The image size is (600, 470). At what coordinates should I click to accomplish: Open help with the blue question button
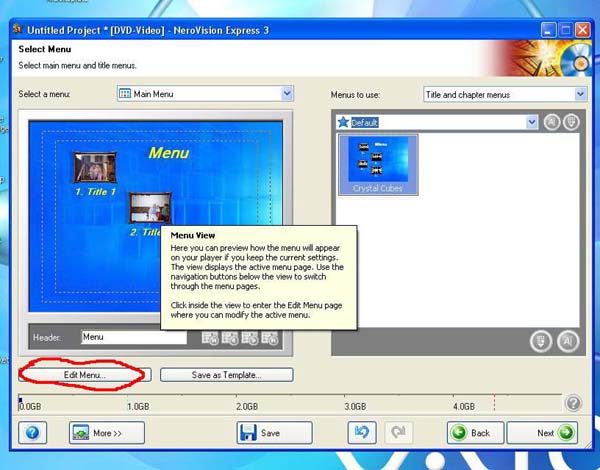(33, 433)
